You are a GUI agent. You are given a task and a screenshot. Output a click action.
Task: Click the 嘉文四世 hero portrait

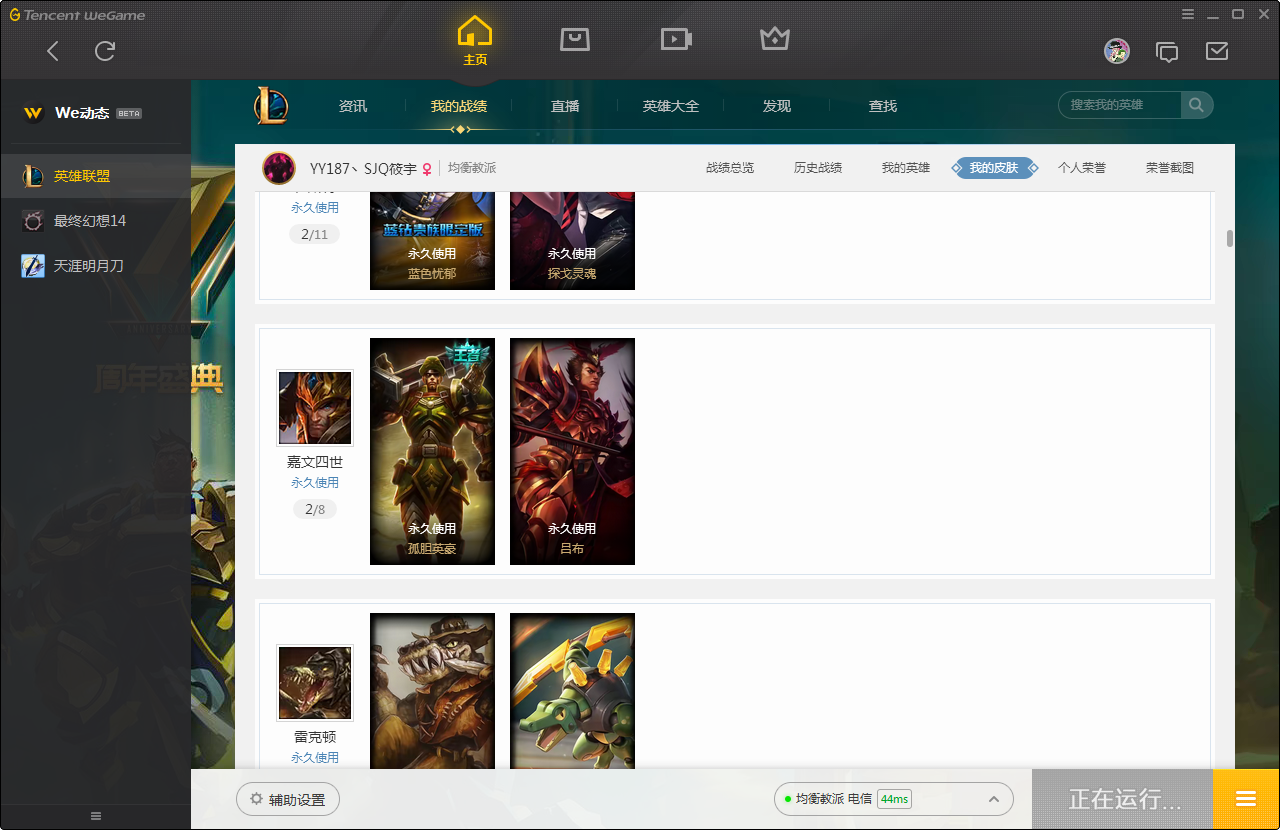315,407
